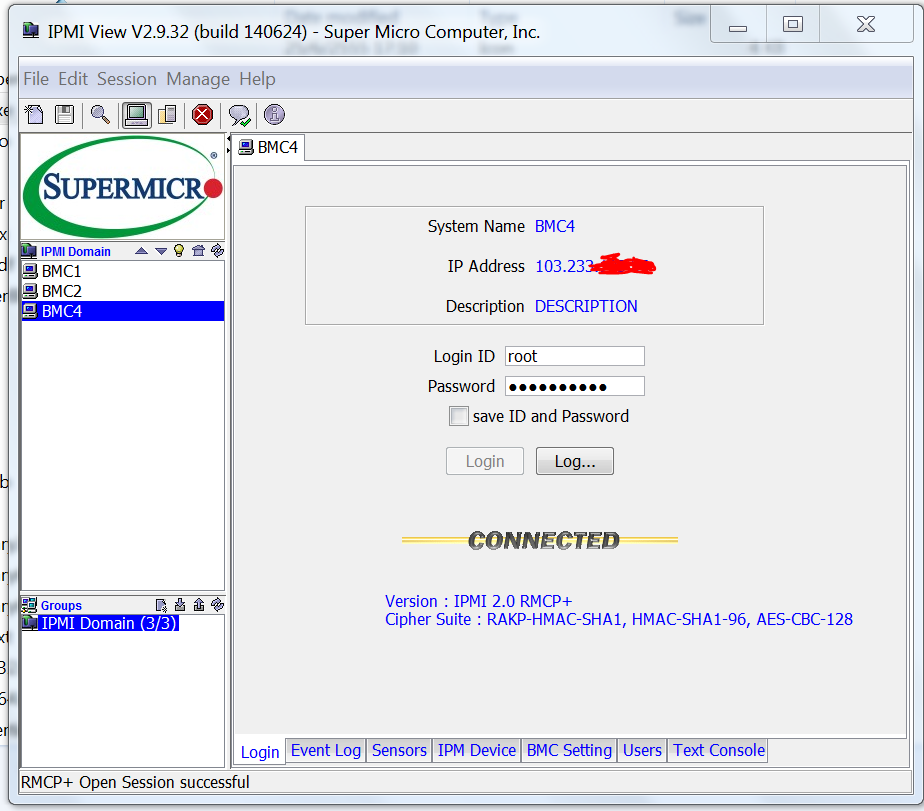Click the application icon in the title bar
This screenshot has height=811, width=924.
click(31, 30)
